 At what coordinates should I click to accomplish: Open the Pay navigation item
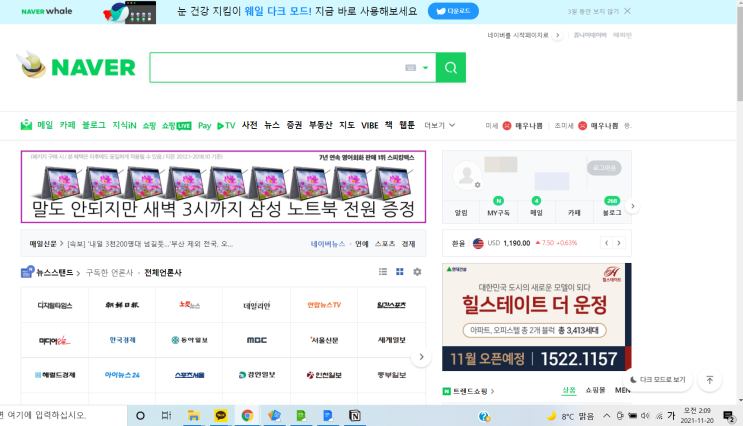(x=204, y=126)
